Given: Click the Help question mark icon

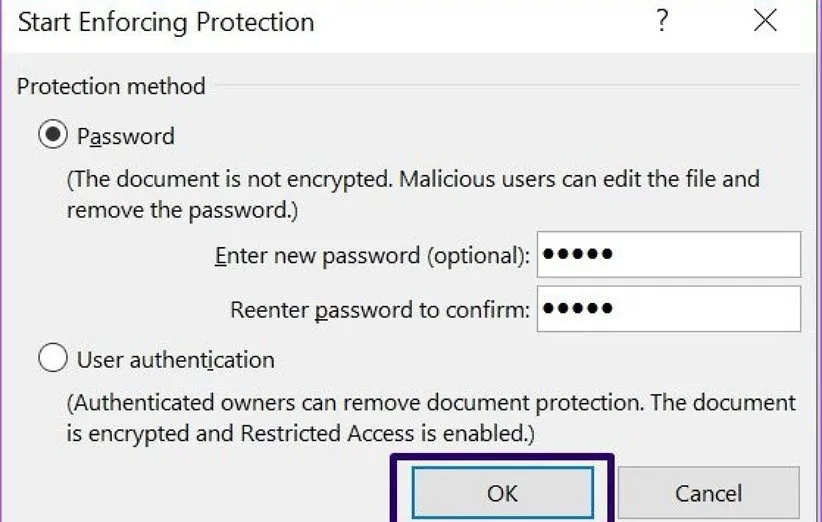Looking at the screenshot, I should 661,22.
